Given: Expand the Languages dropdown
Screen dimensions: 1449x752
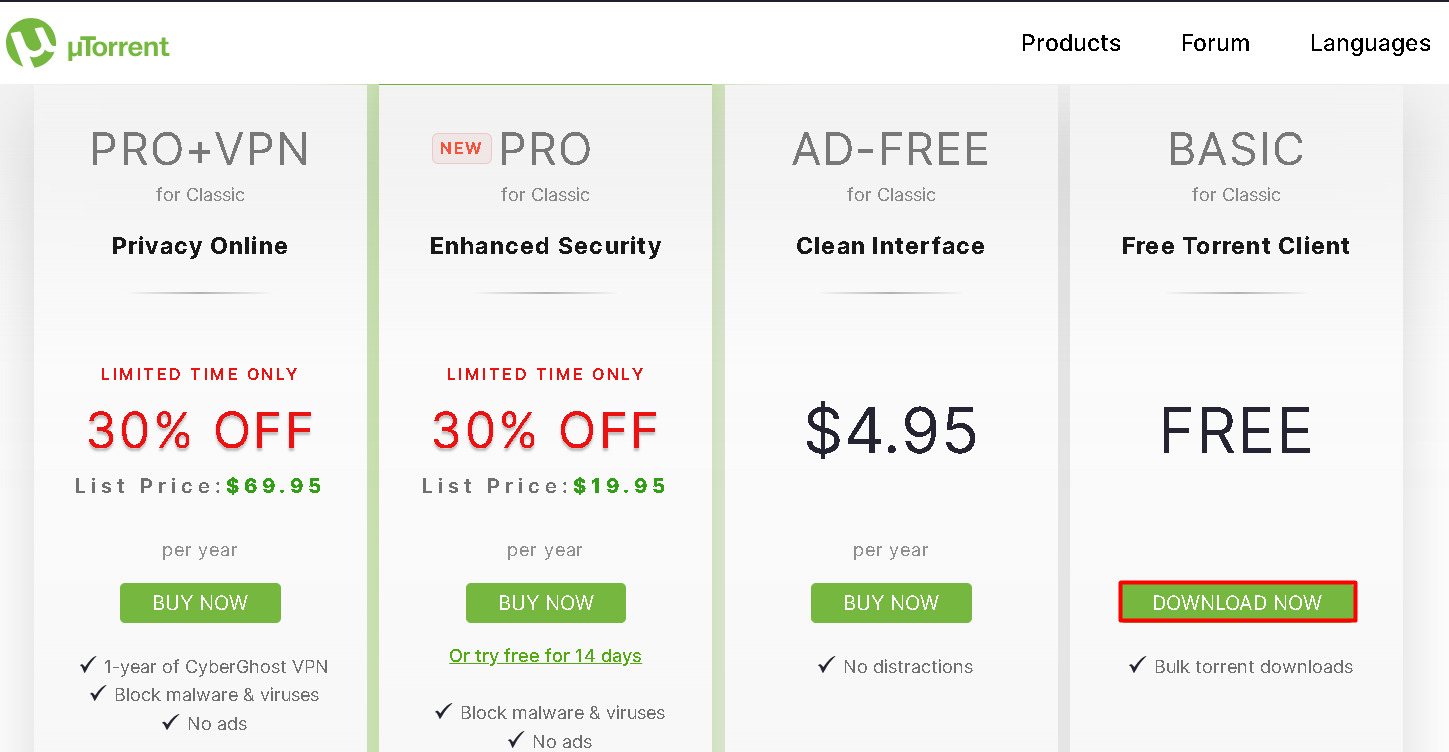Looking at the screenshot, I should tap(1369, 43).
